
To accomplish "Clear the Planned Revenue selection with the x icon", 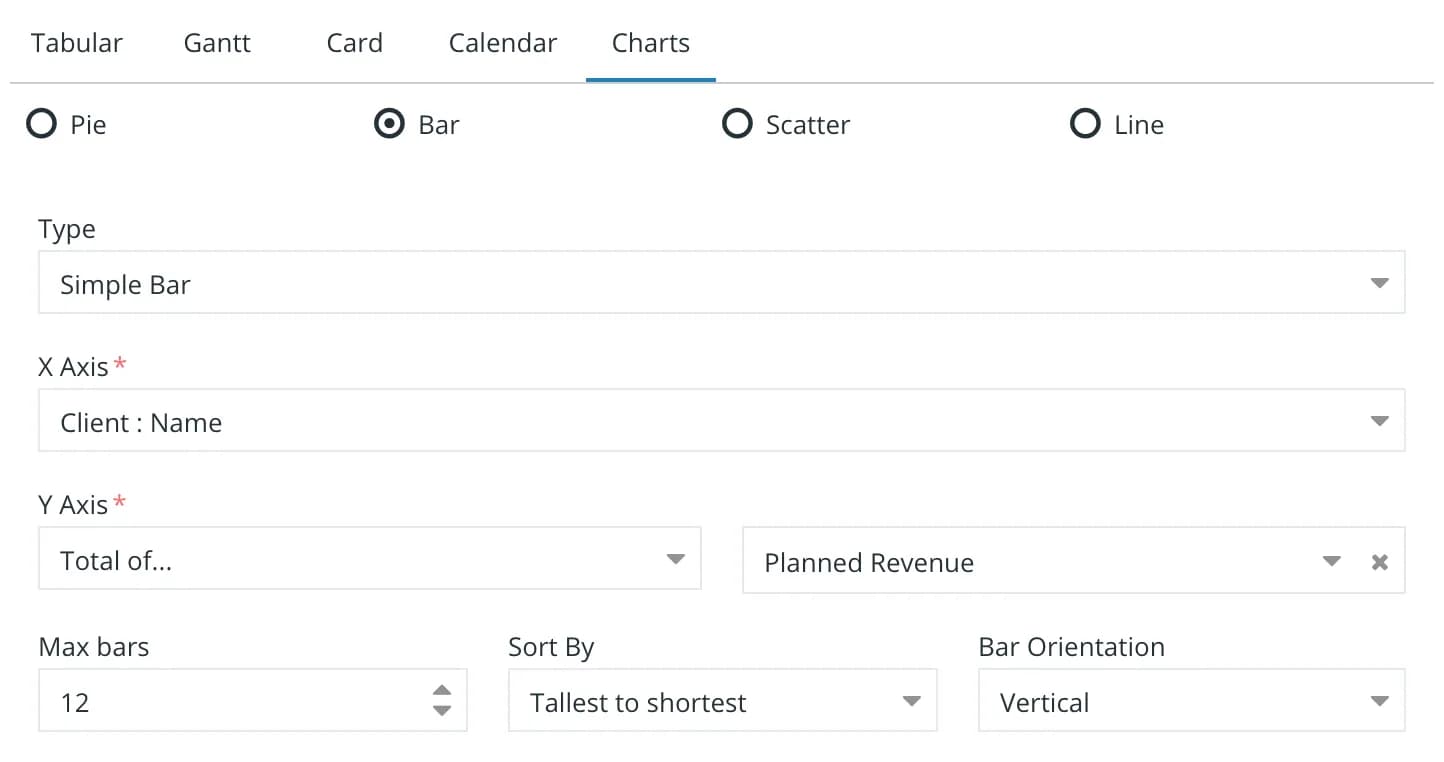I will [1379, 562].
